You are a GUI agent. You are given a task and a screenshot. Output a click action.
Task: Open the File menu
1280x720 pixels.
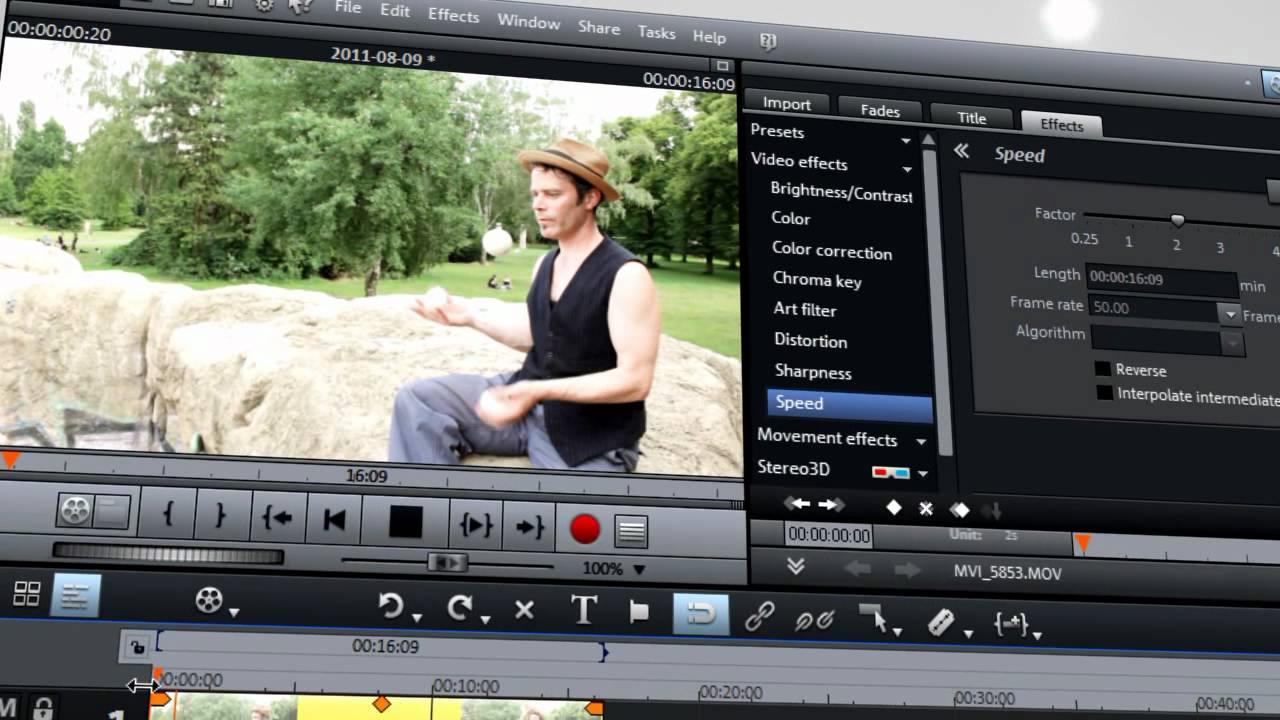[348, 7]
